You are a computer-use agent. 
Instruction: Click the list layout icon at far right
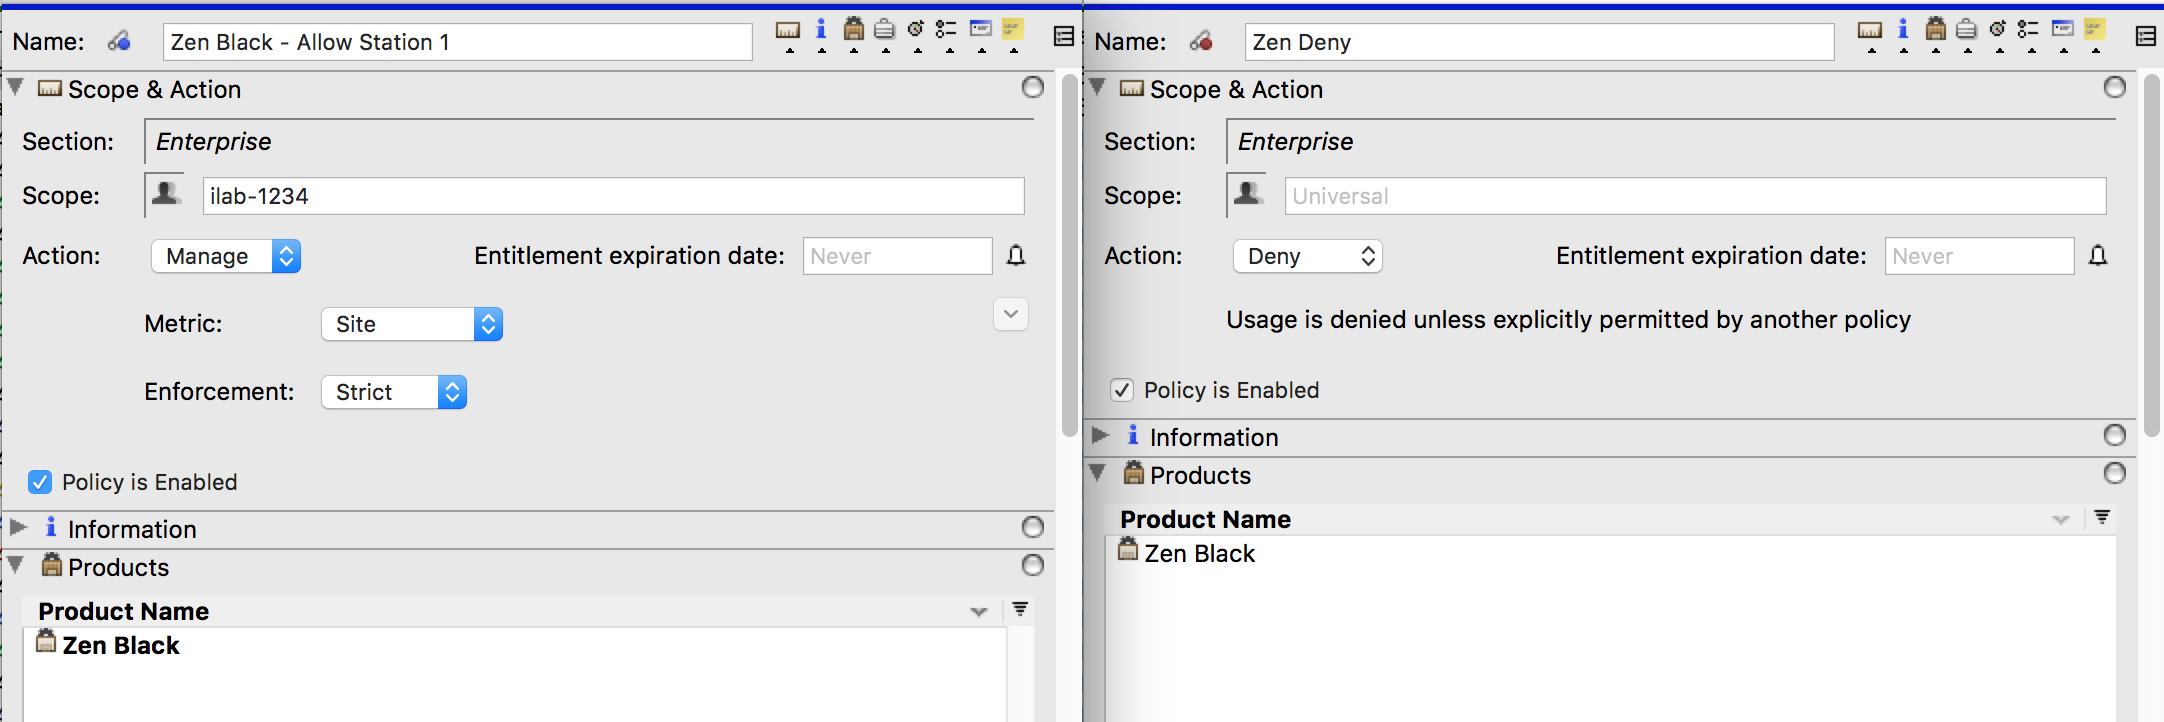coord(2145,37)
